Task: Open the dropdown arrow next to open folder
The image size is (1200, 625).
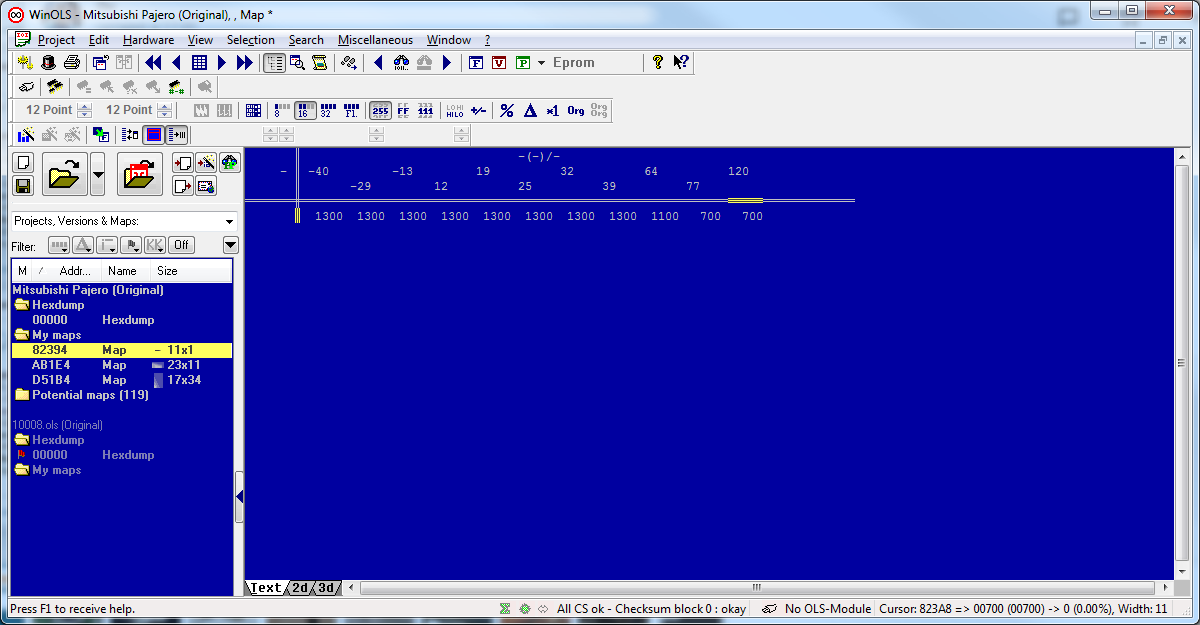Action: (97, 174)
